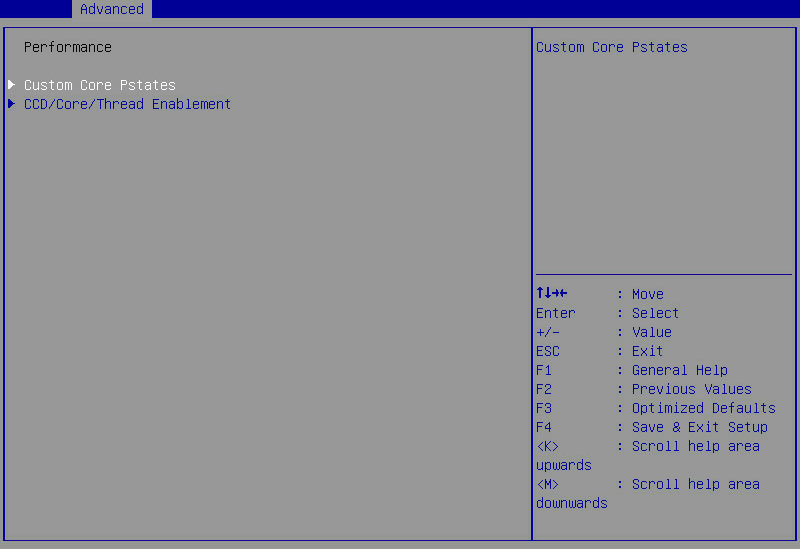Click the 'Exit' help text

tap(647, 351)
